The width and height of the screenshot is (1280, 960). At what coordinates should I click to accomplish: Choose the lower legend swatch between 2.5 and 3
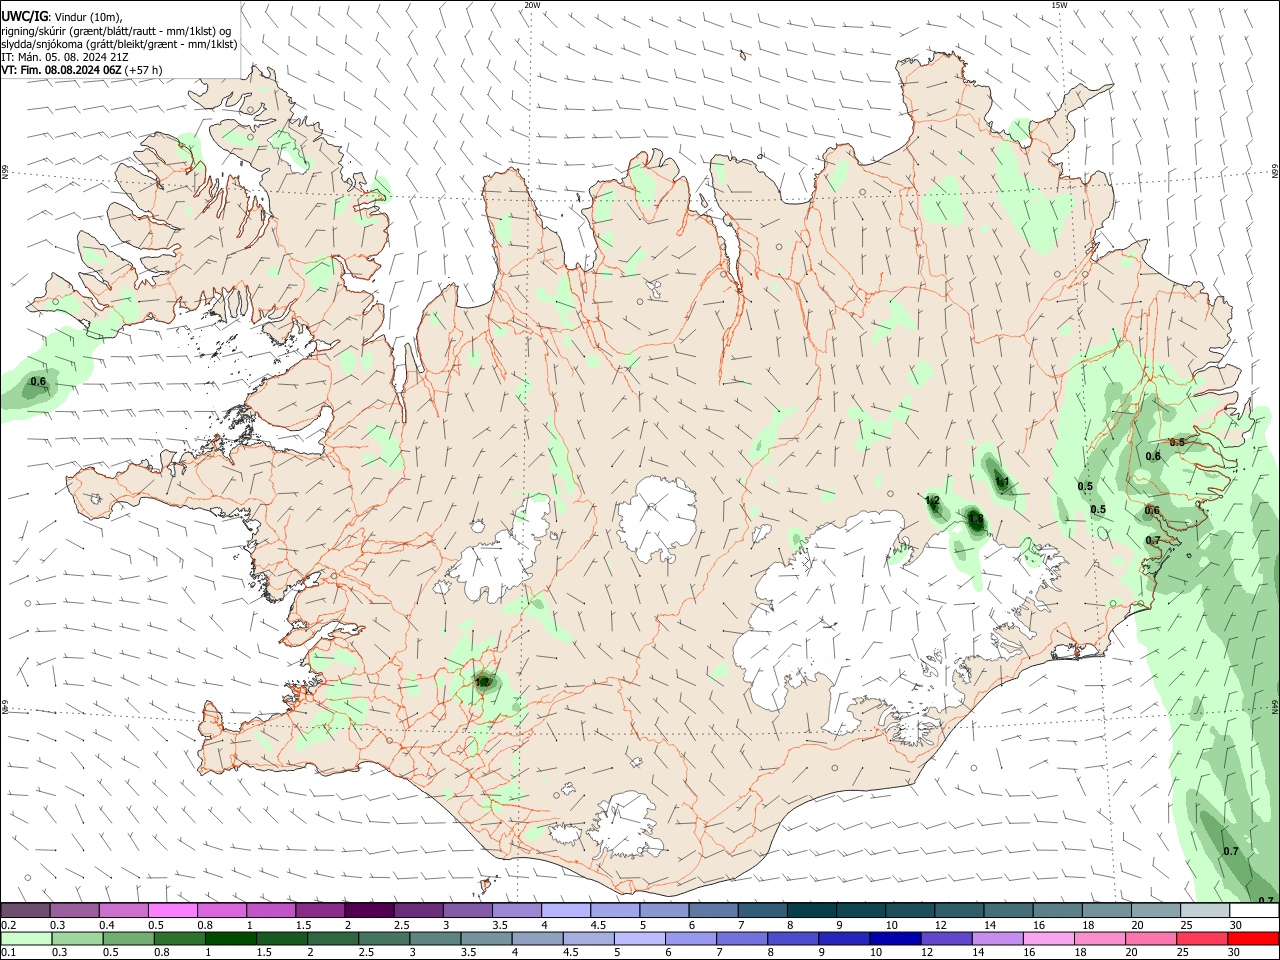(x=384, y=938)
